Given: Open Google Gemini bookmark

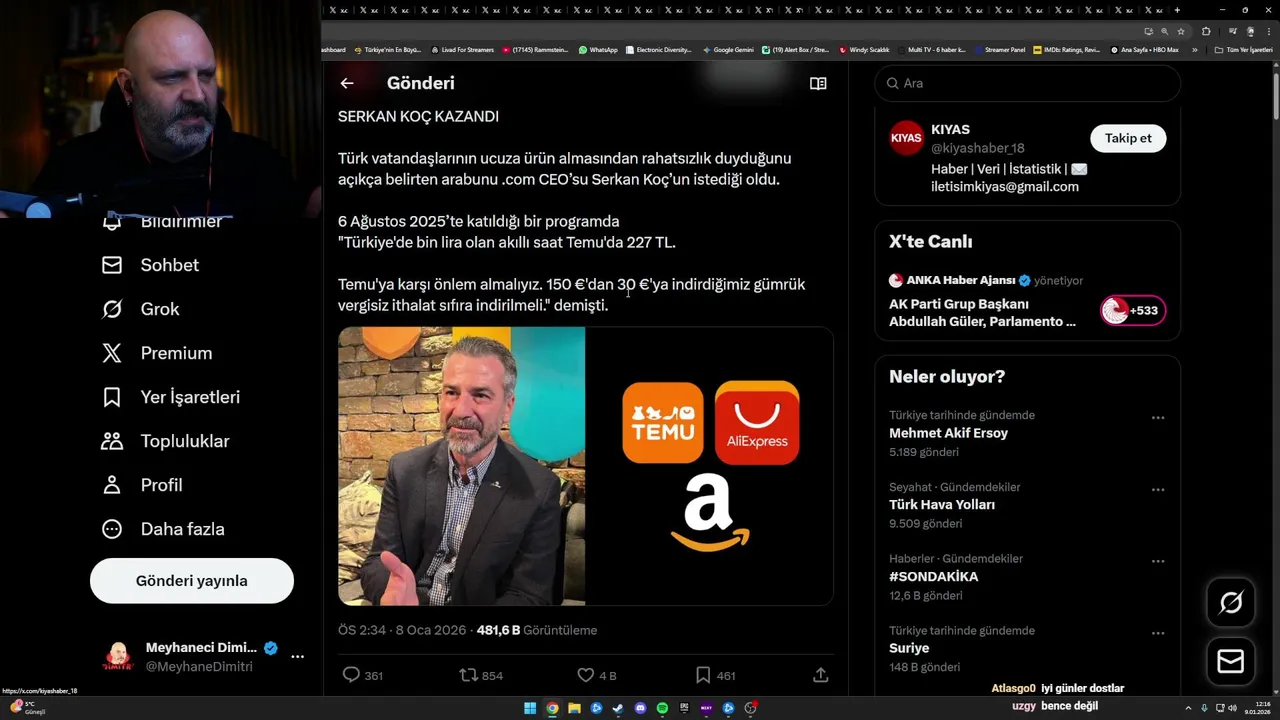Looking at the screenshot, I should click(728, 50).
